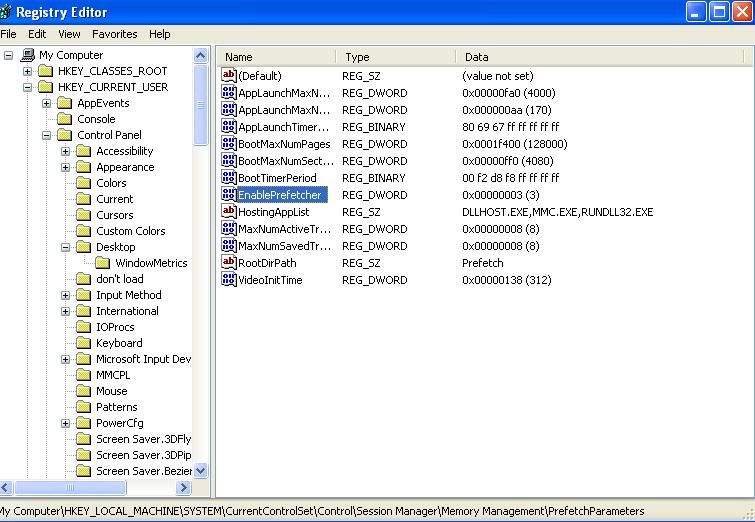Click the MaxNumSavedTr DWORD icon

click(229, 245)
